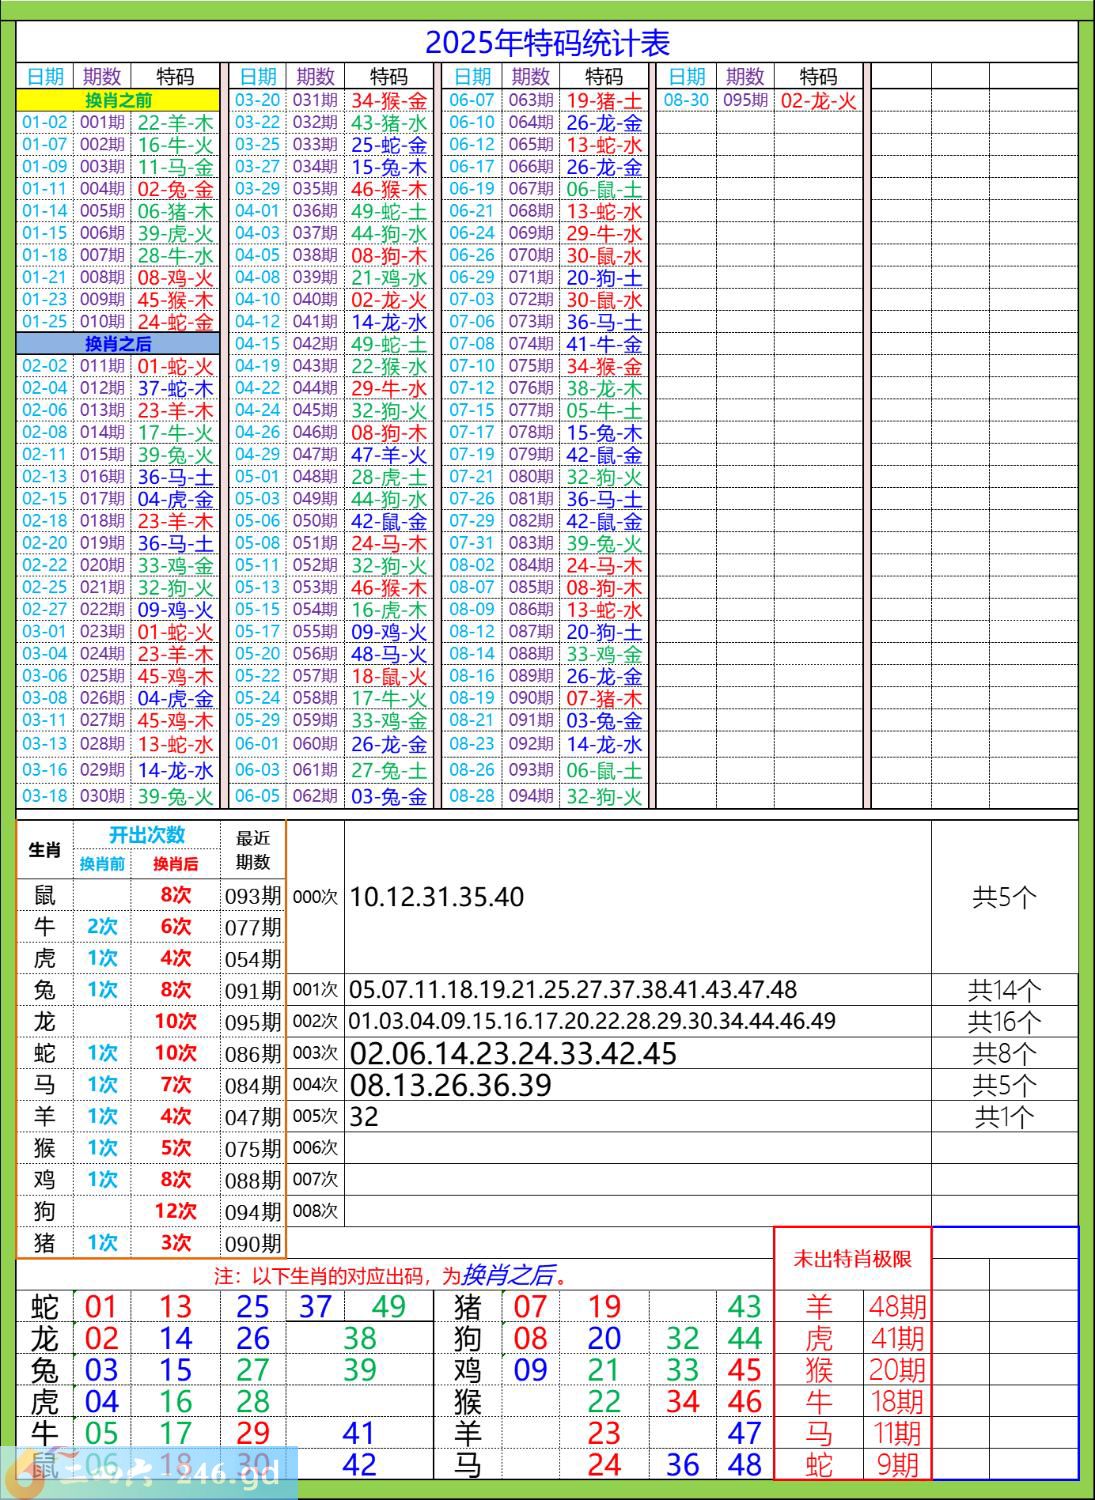This screenshot has height=1500, width=1095.
Task: Click "077期" in the 牛 zodiac row
Action: [x=253, y=927]
